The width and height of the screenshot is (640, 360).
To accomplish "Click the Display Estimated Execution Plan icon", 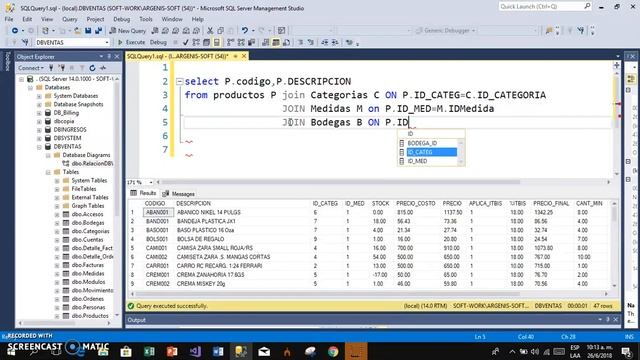I will [x=196, y=42].
